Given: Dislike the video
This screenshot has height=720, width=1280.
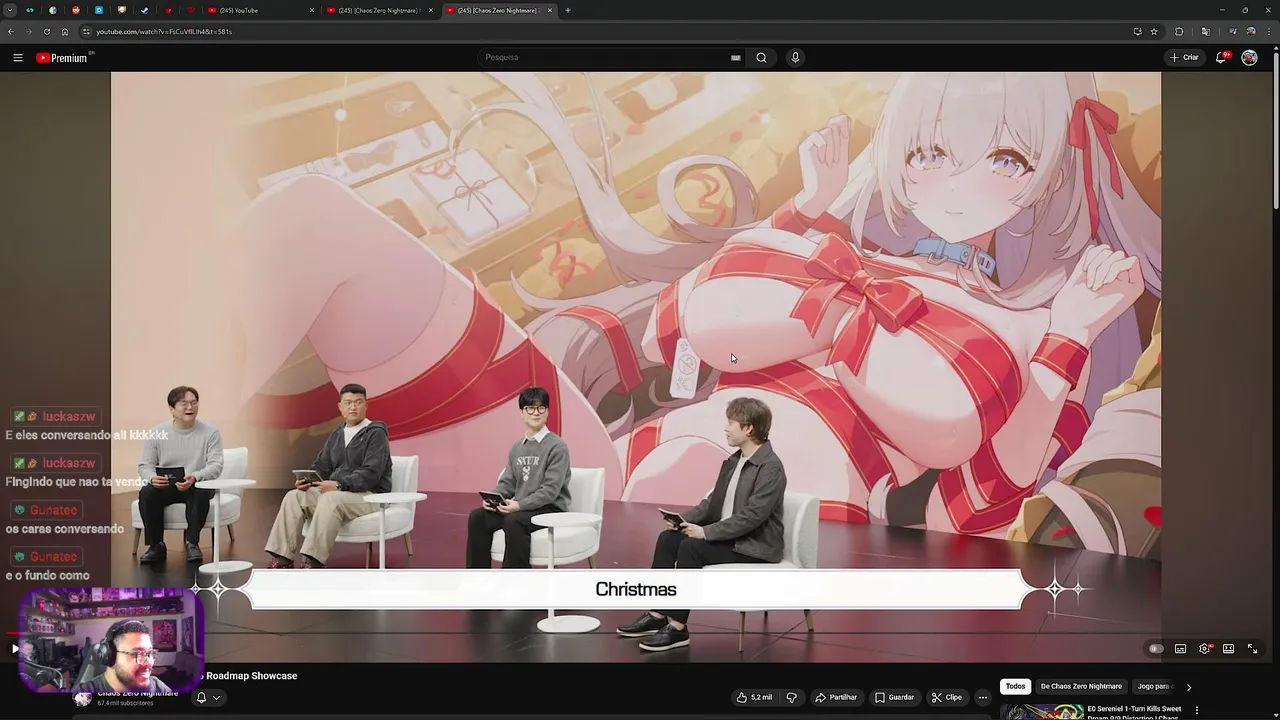Looking at the screenshot, I should pyautogui.click(x=791, y=697).
